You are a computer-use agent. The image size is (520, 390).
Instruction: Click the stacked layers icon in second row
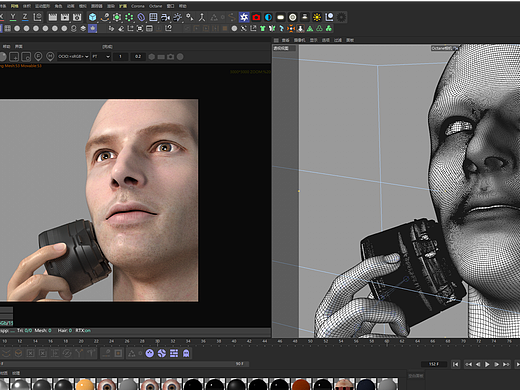[83, 28]
